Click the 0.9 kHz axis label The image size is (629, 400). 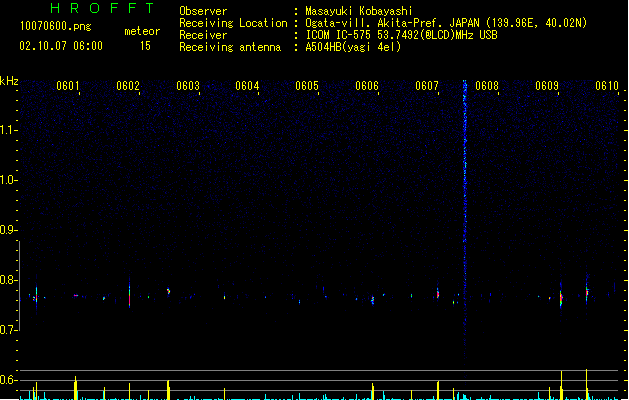coord(9,230)
